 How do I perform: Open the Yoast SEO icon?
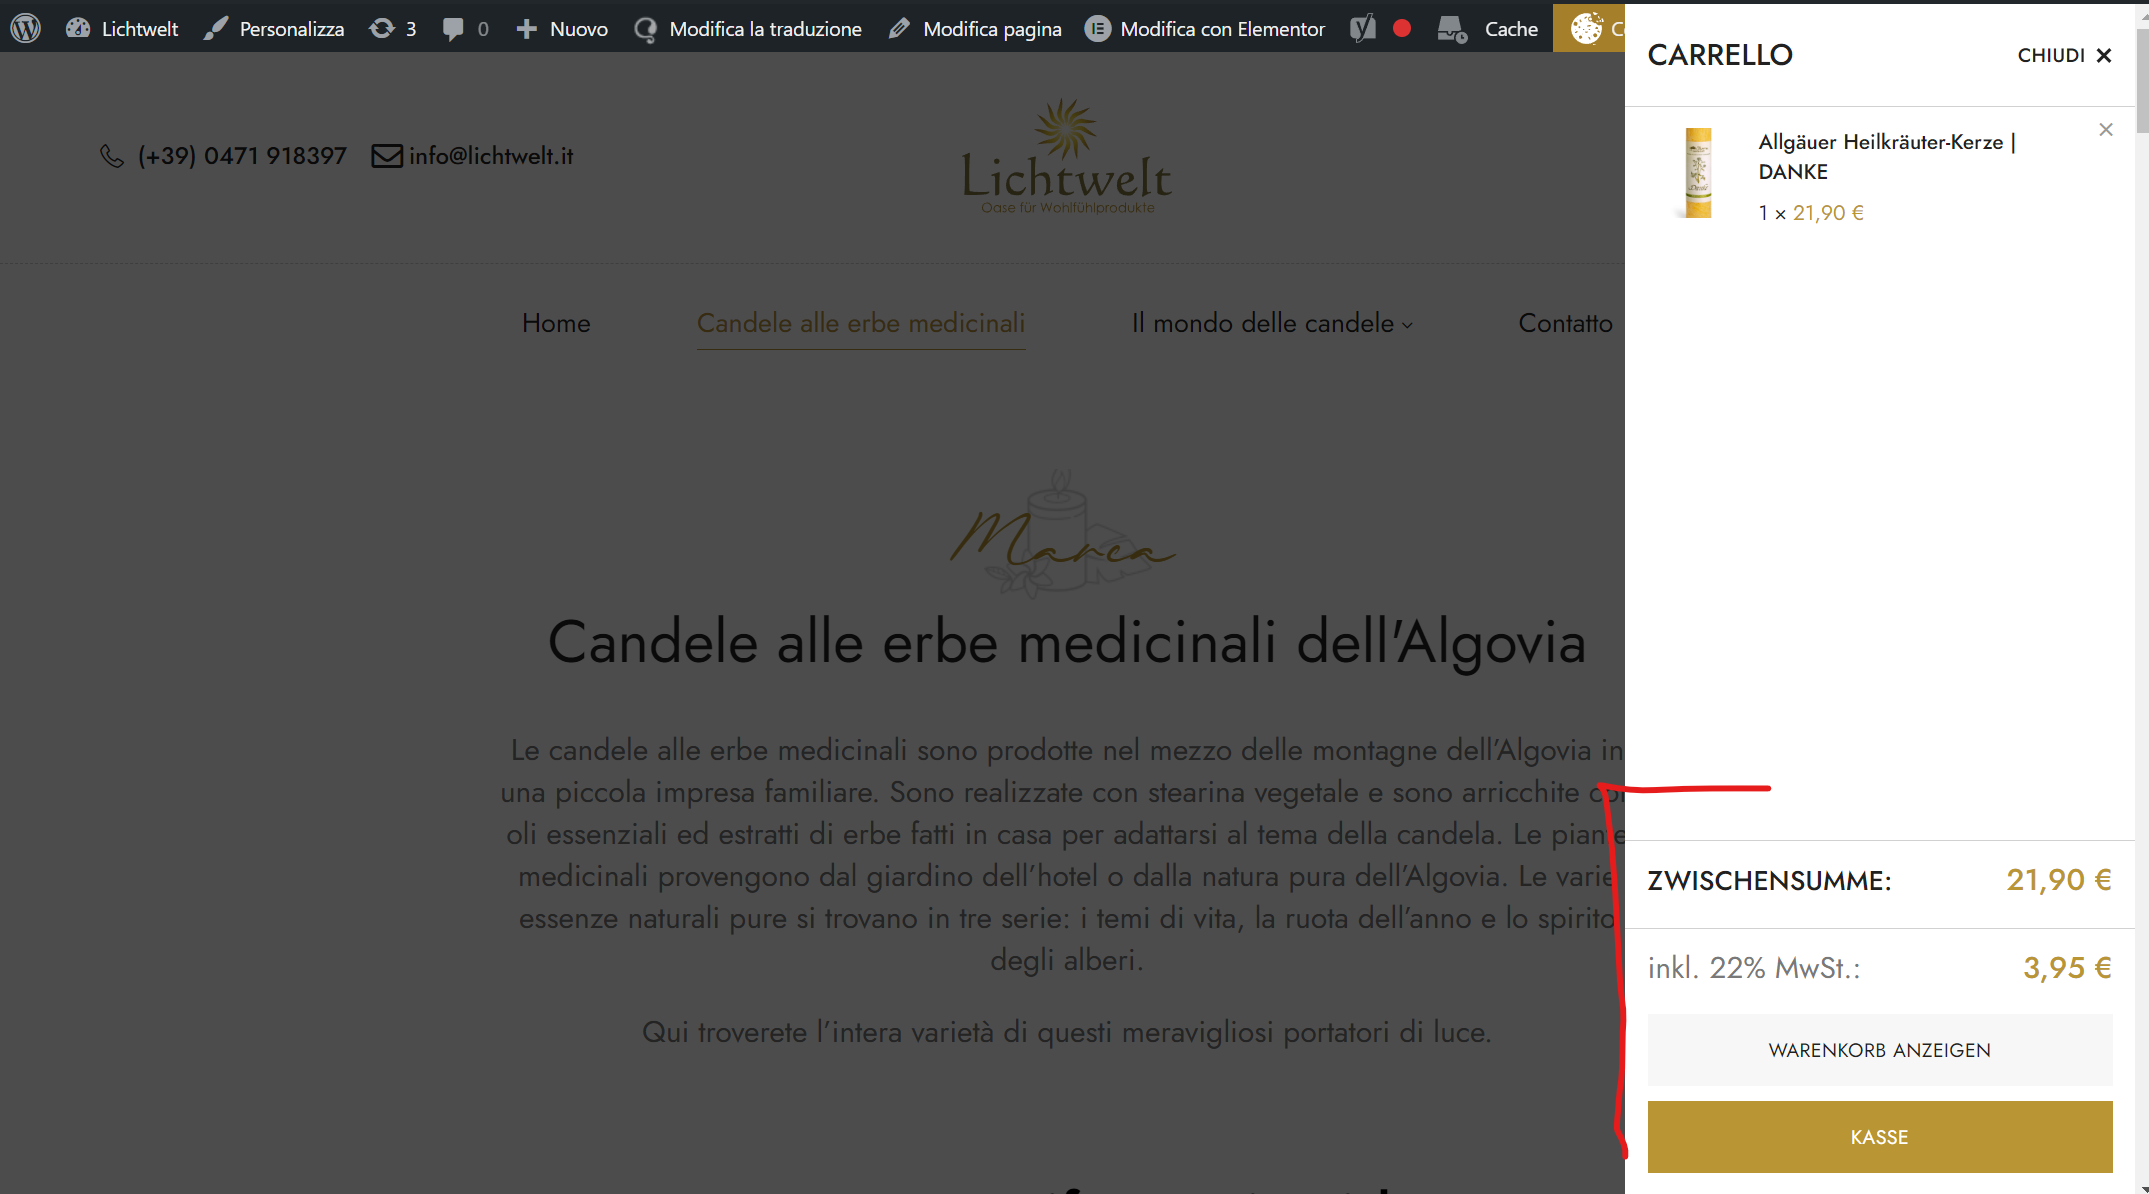pos(1363,28)
